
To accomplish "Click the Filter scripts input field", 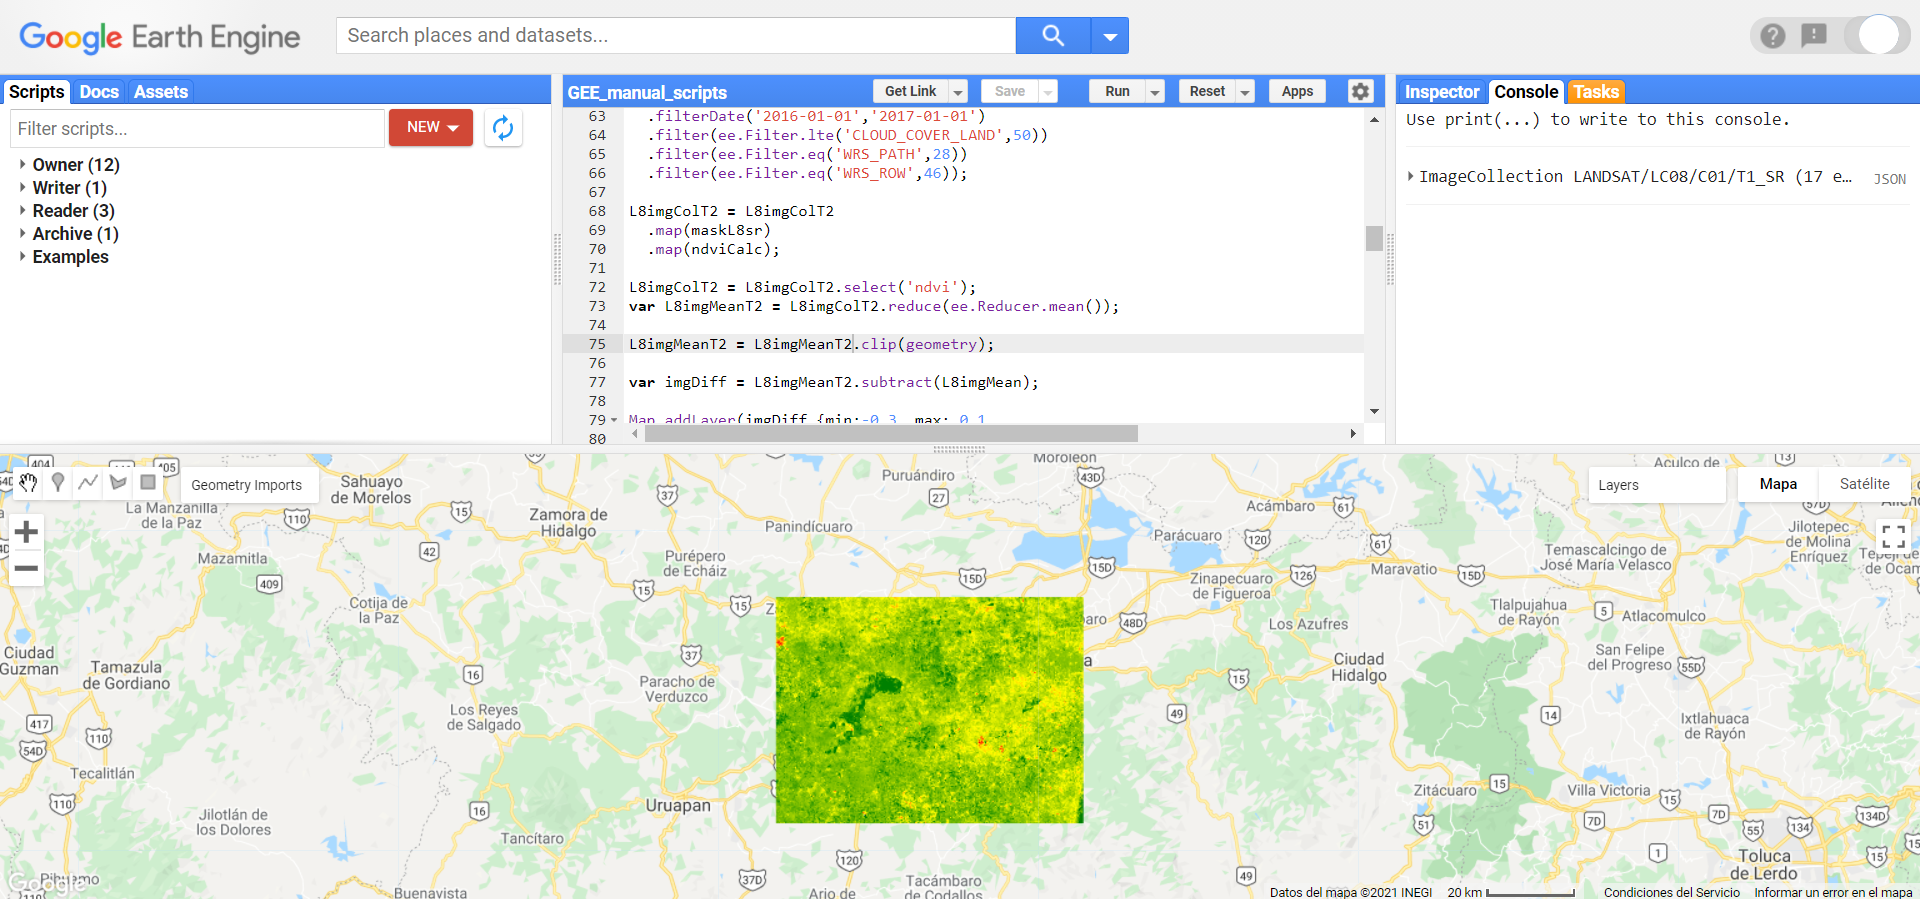I will 197,129.
